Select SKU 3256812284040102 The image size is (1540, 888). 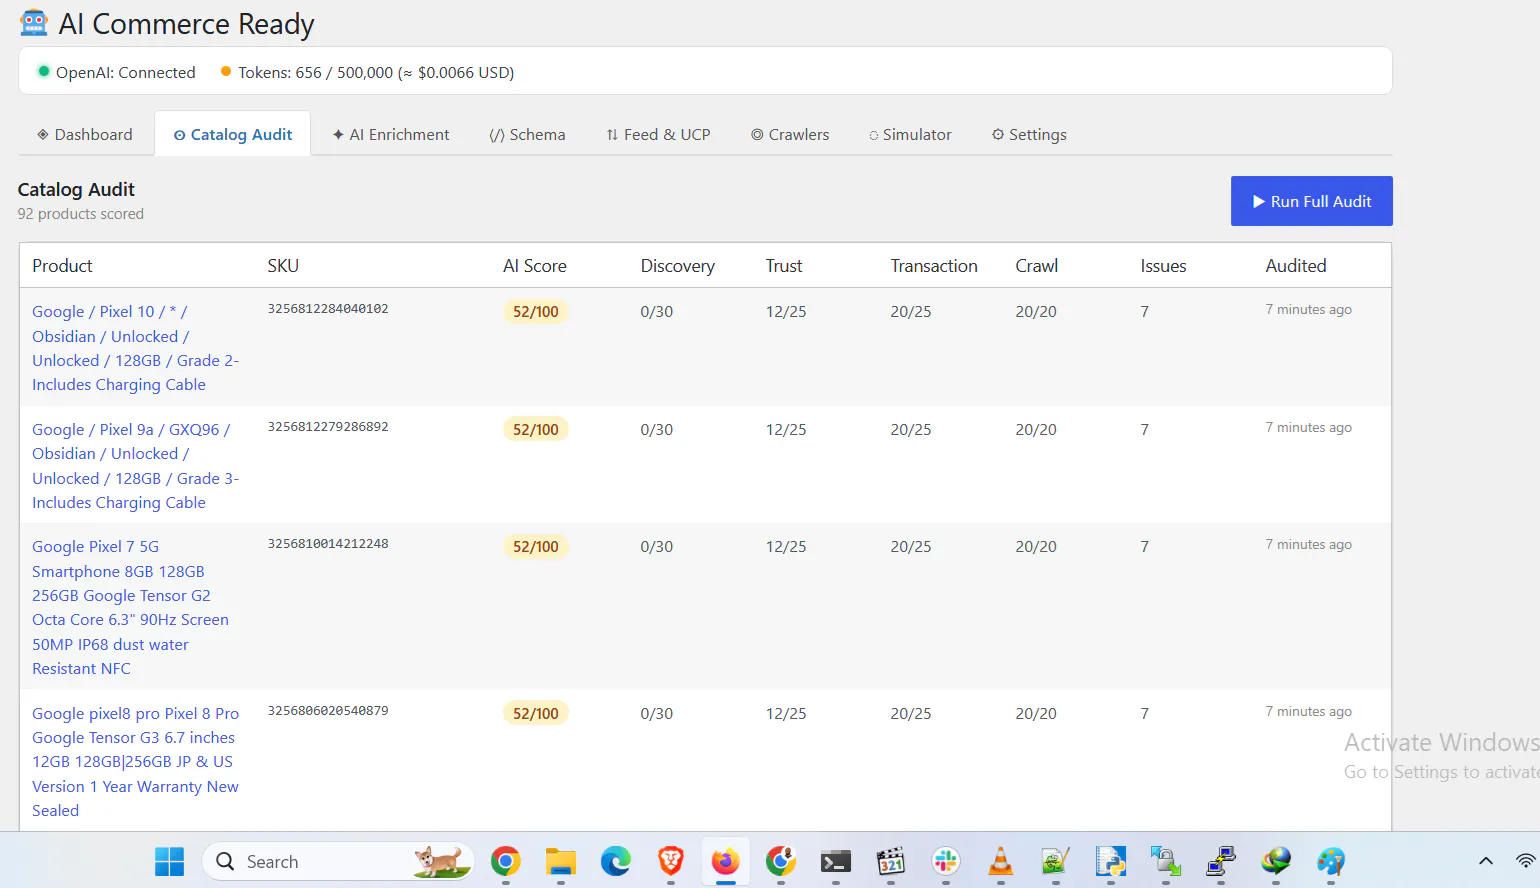[x=328, y=309]
